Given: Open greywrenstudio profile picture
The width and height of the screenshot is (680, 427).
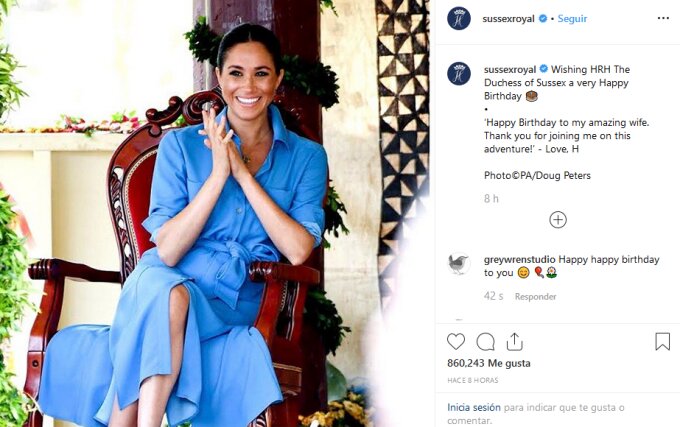Looking at the screenshot, I should pos(459,264).
